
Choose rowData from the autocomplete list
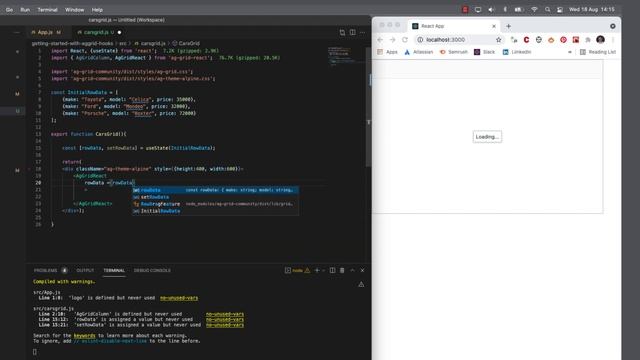pyautogui.click(x=215, y=190)
